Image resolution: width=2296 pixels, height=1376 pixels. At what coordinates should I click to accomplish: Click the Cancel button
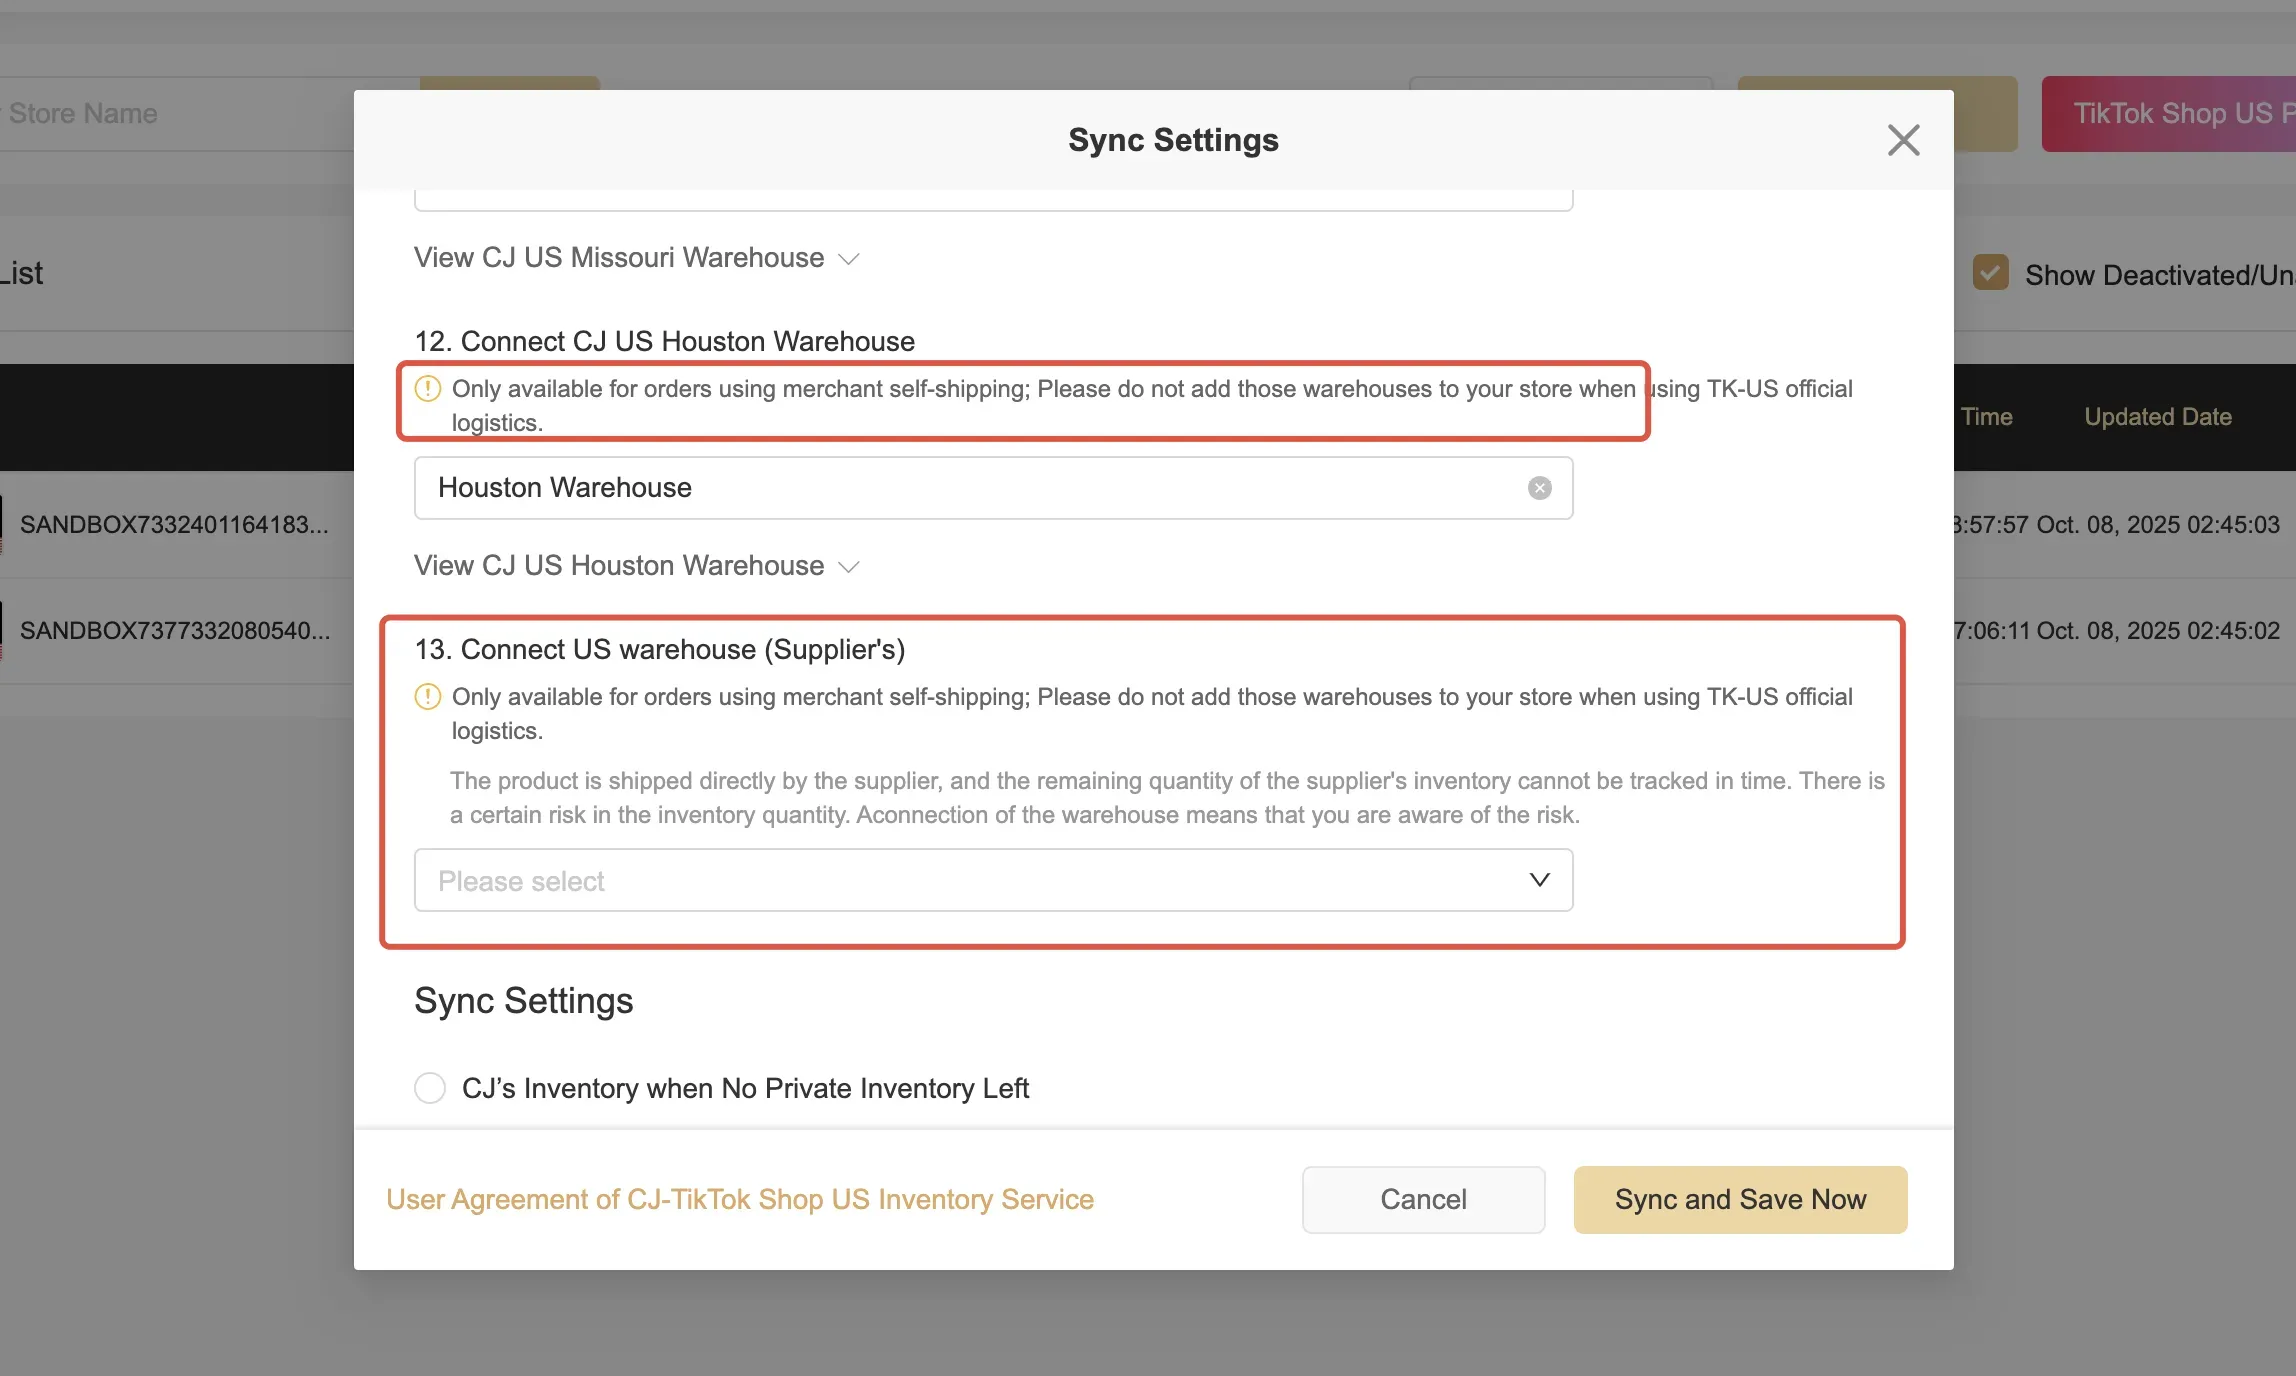pyautogui.click(x=1423, y=1199)
